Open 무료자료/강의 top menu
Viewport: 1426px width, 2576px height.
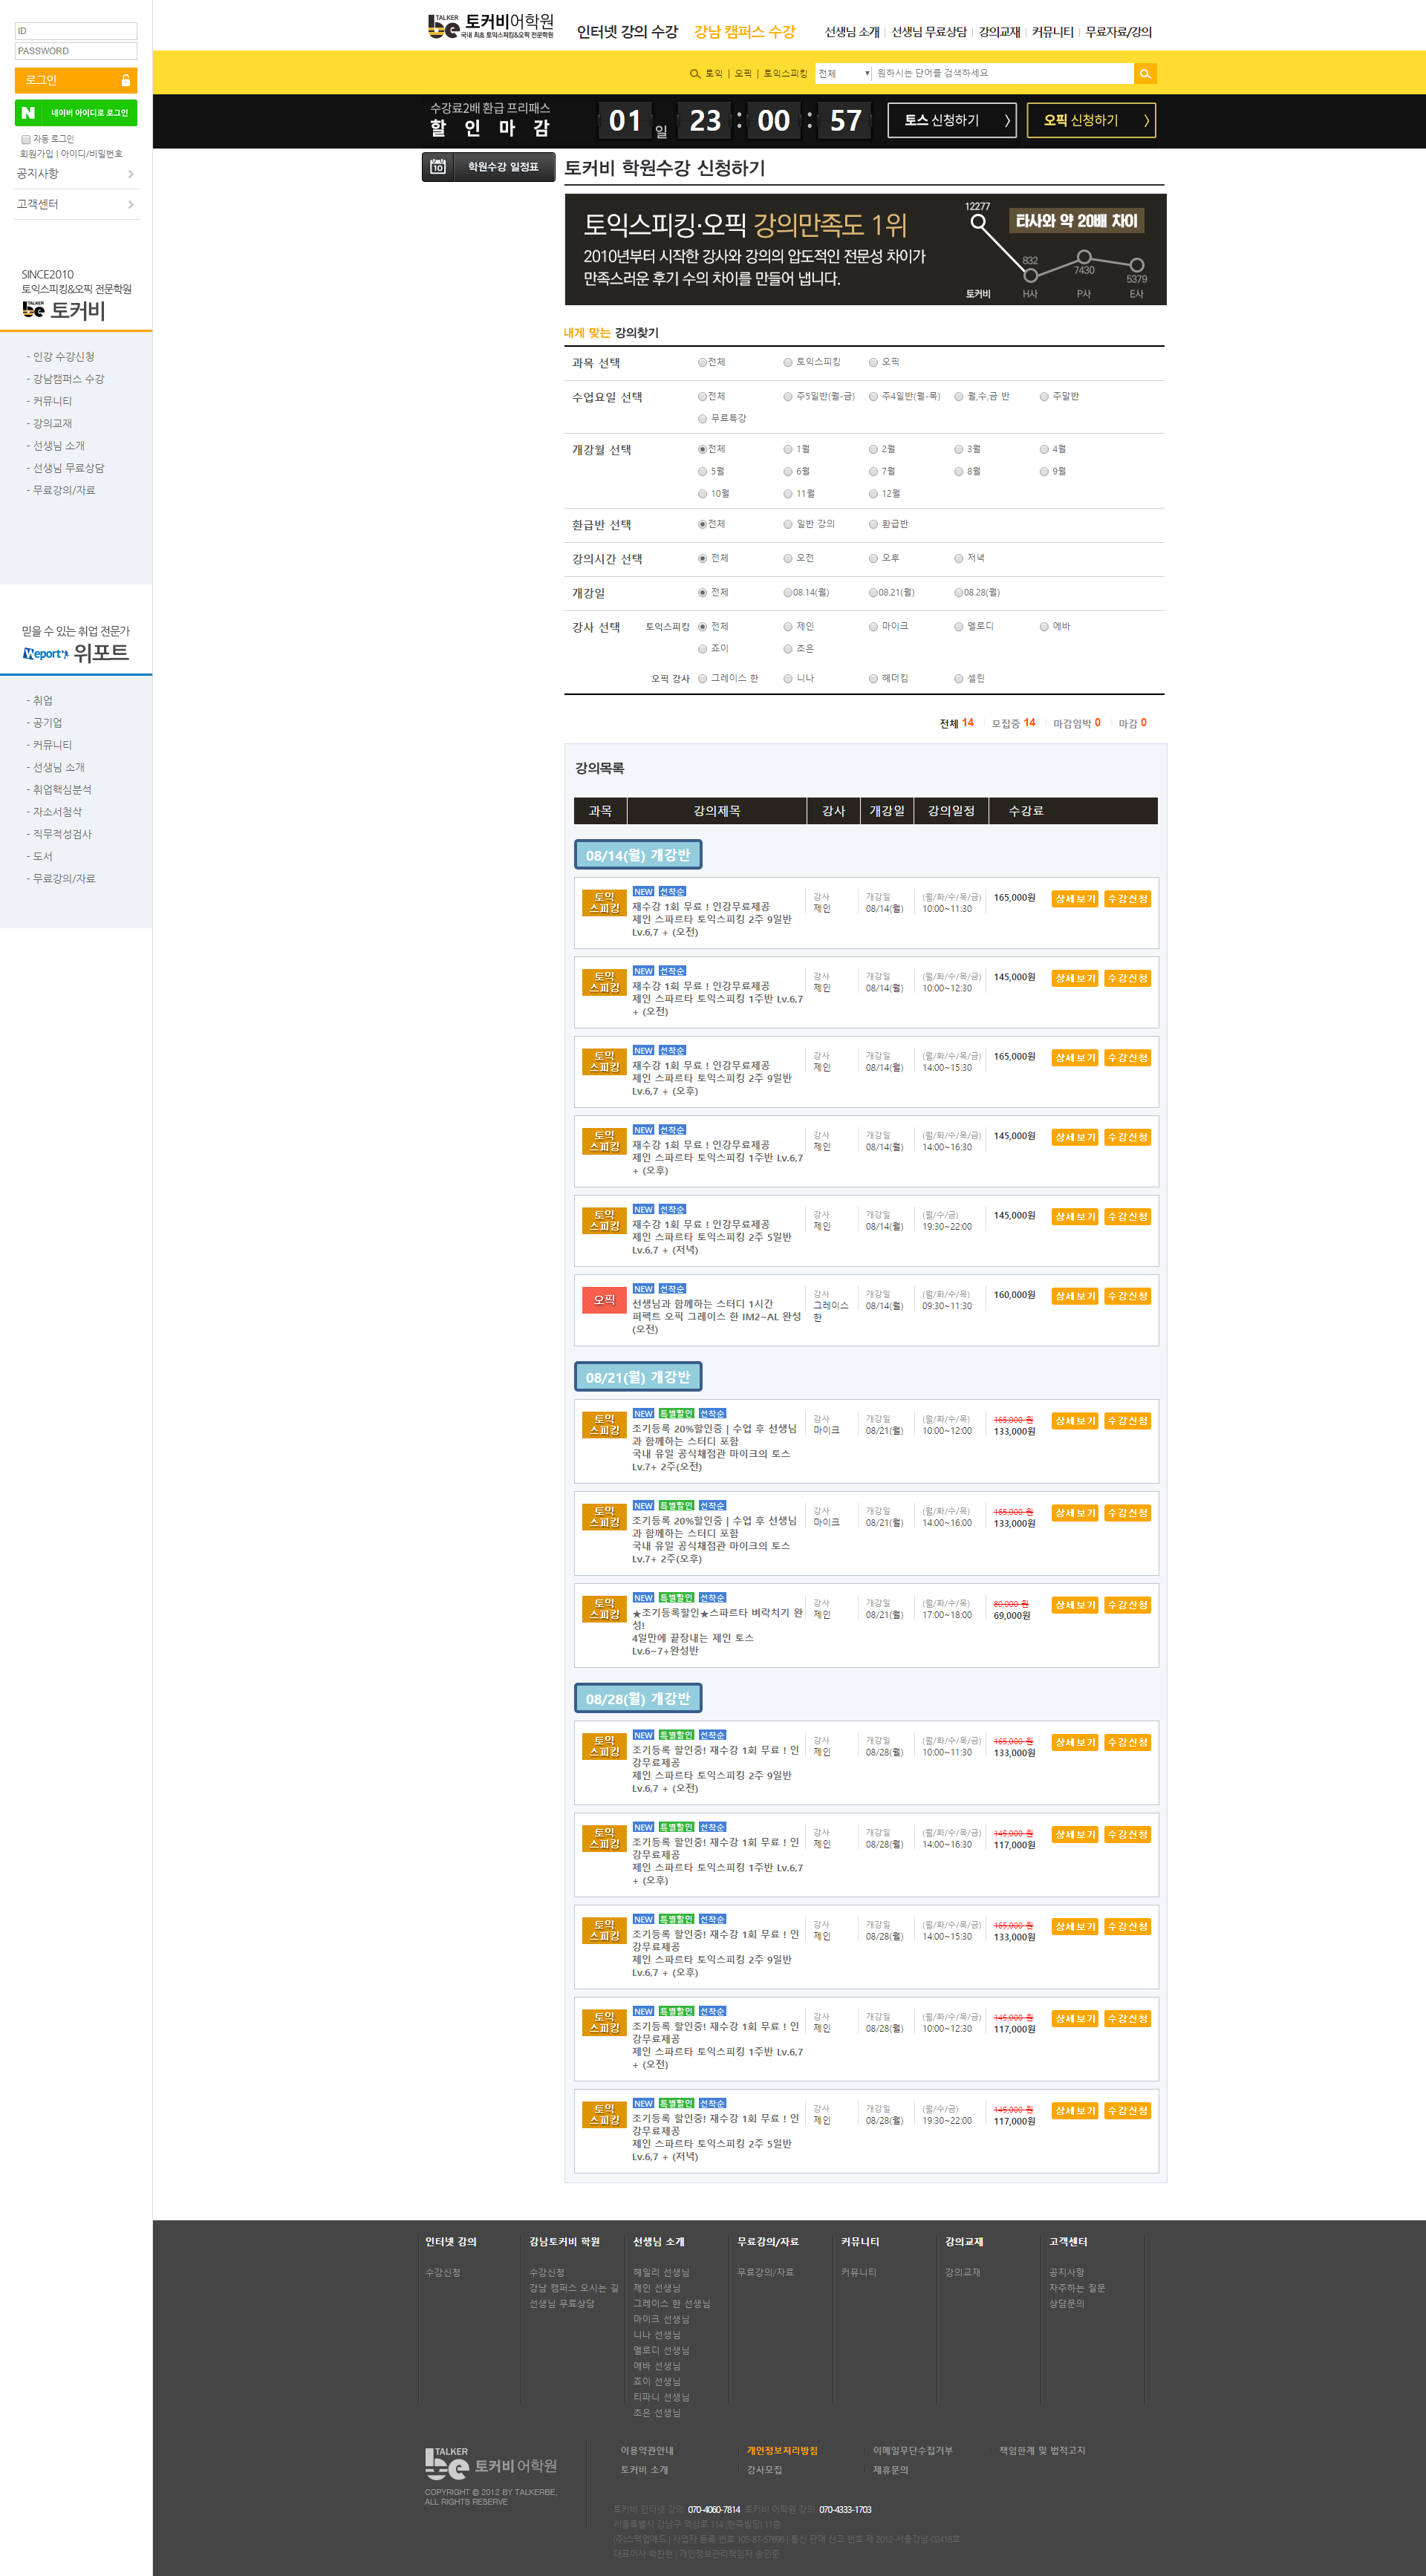point(1118,32)
